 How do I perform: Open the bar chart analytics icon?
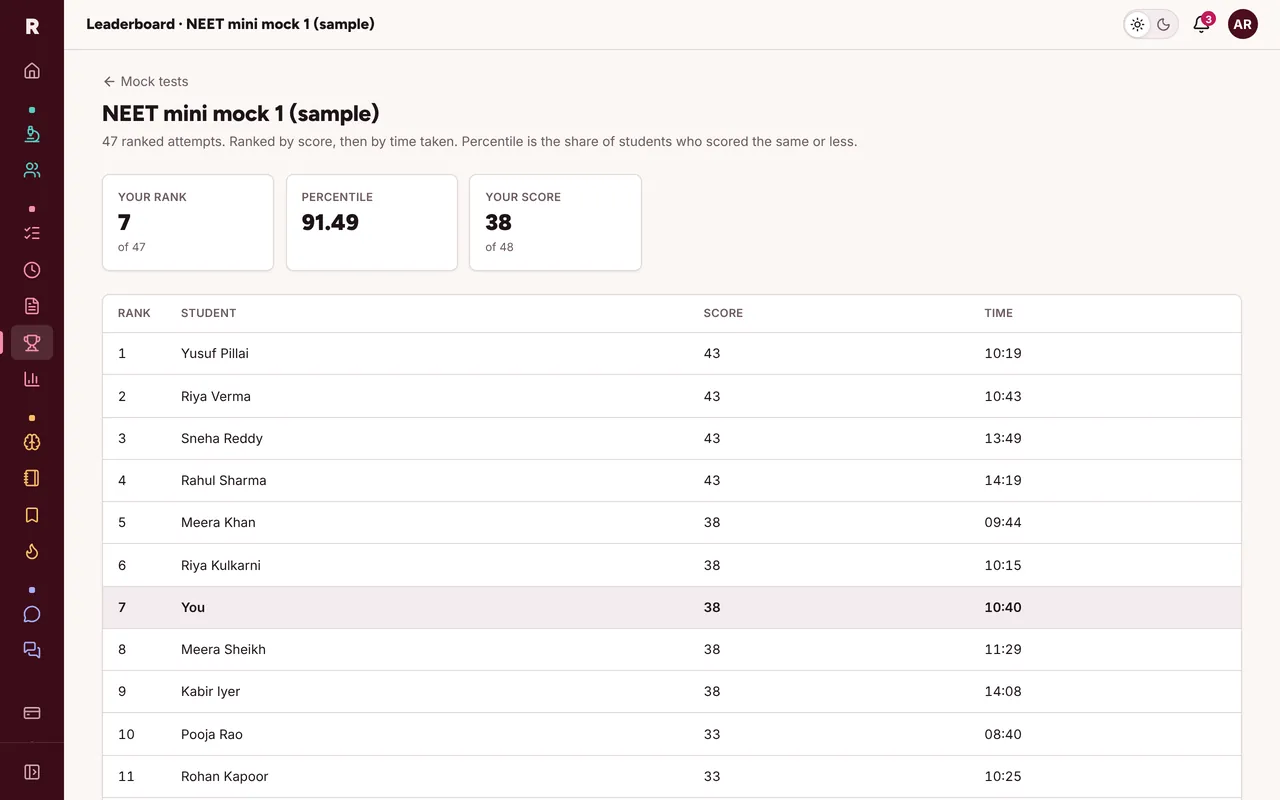32,379
